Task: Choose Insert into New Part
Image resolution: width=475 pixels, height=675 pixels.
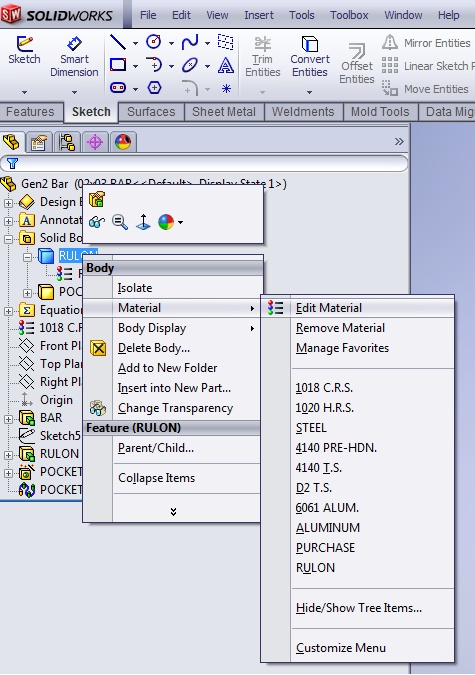Action: coord(173,388)
